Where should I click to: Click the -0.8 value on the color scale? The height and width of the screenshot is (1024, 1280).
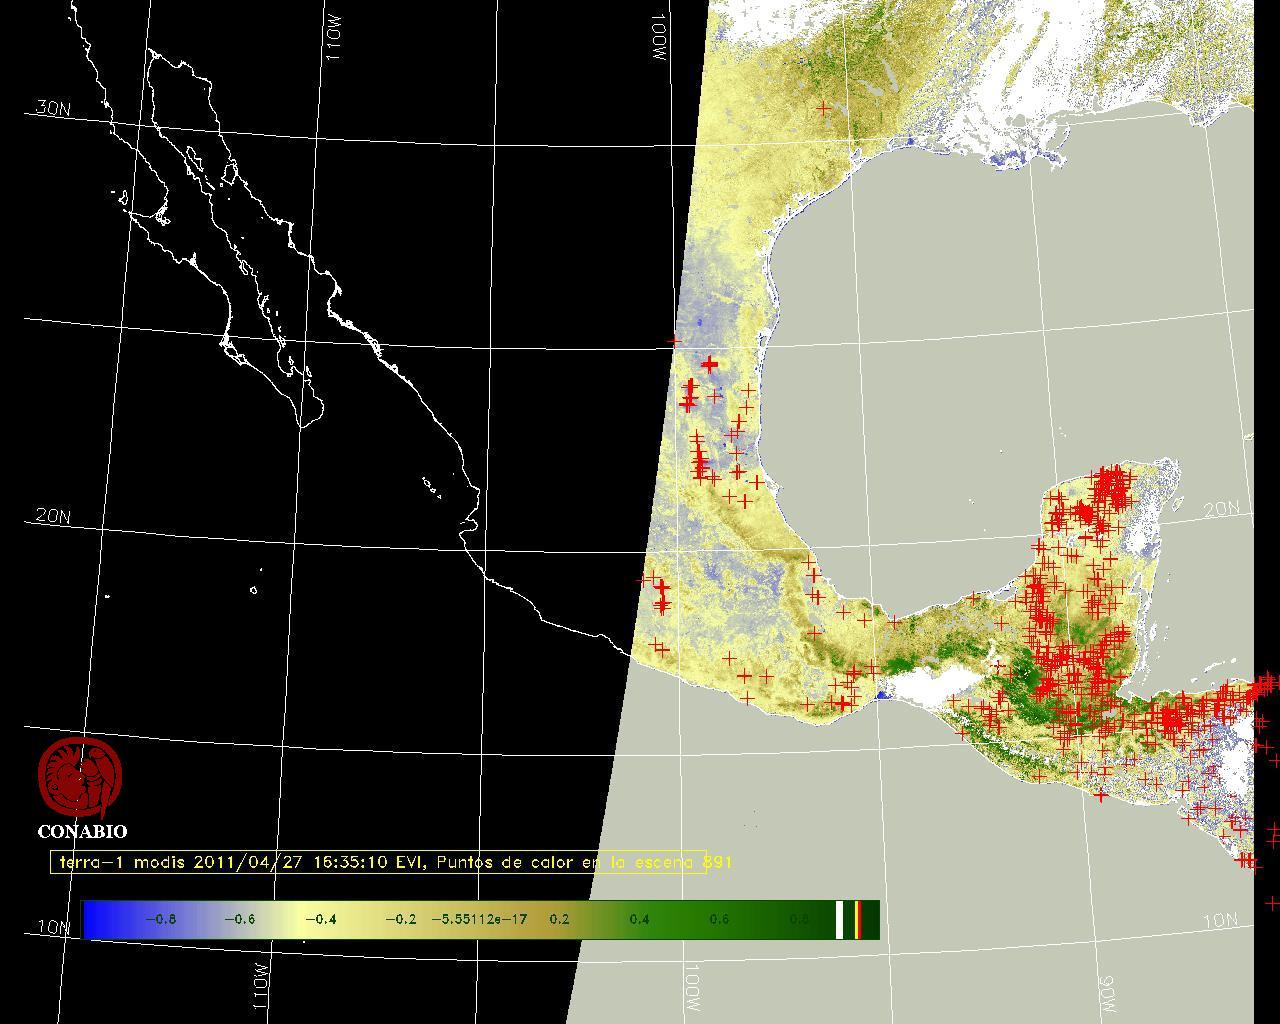(x=160, y=919)
